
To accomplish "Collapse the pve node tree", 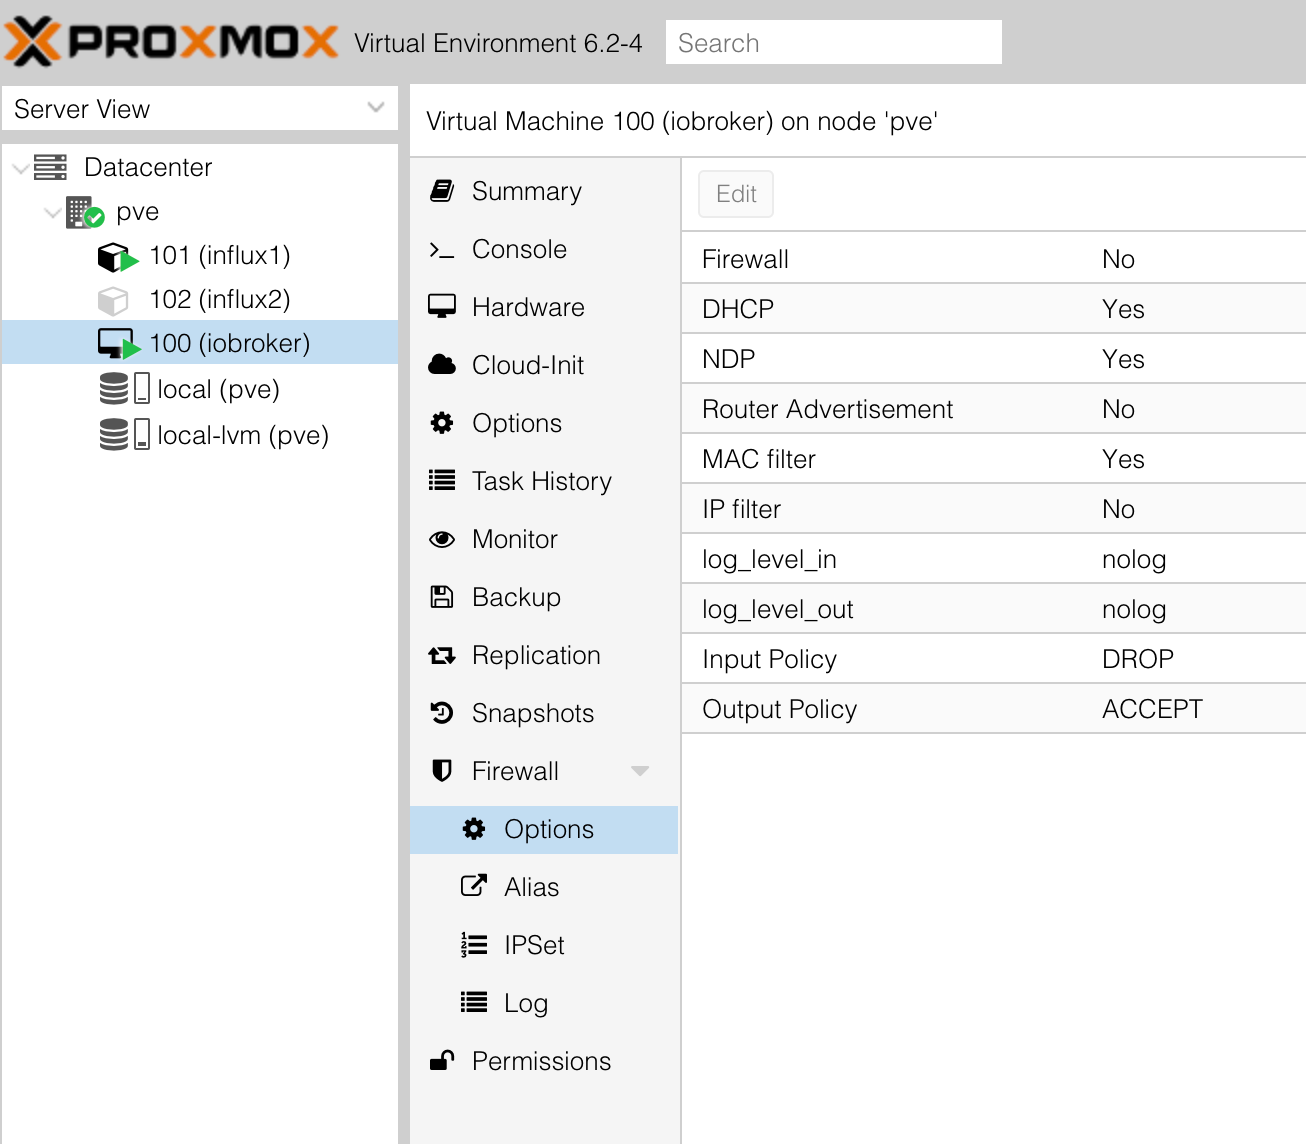I will 53,213.
